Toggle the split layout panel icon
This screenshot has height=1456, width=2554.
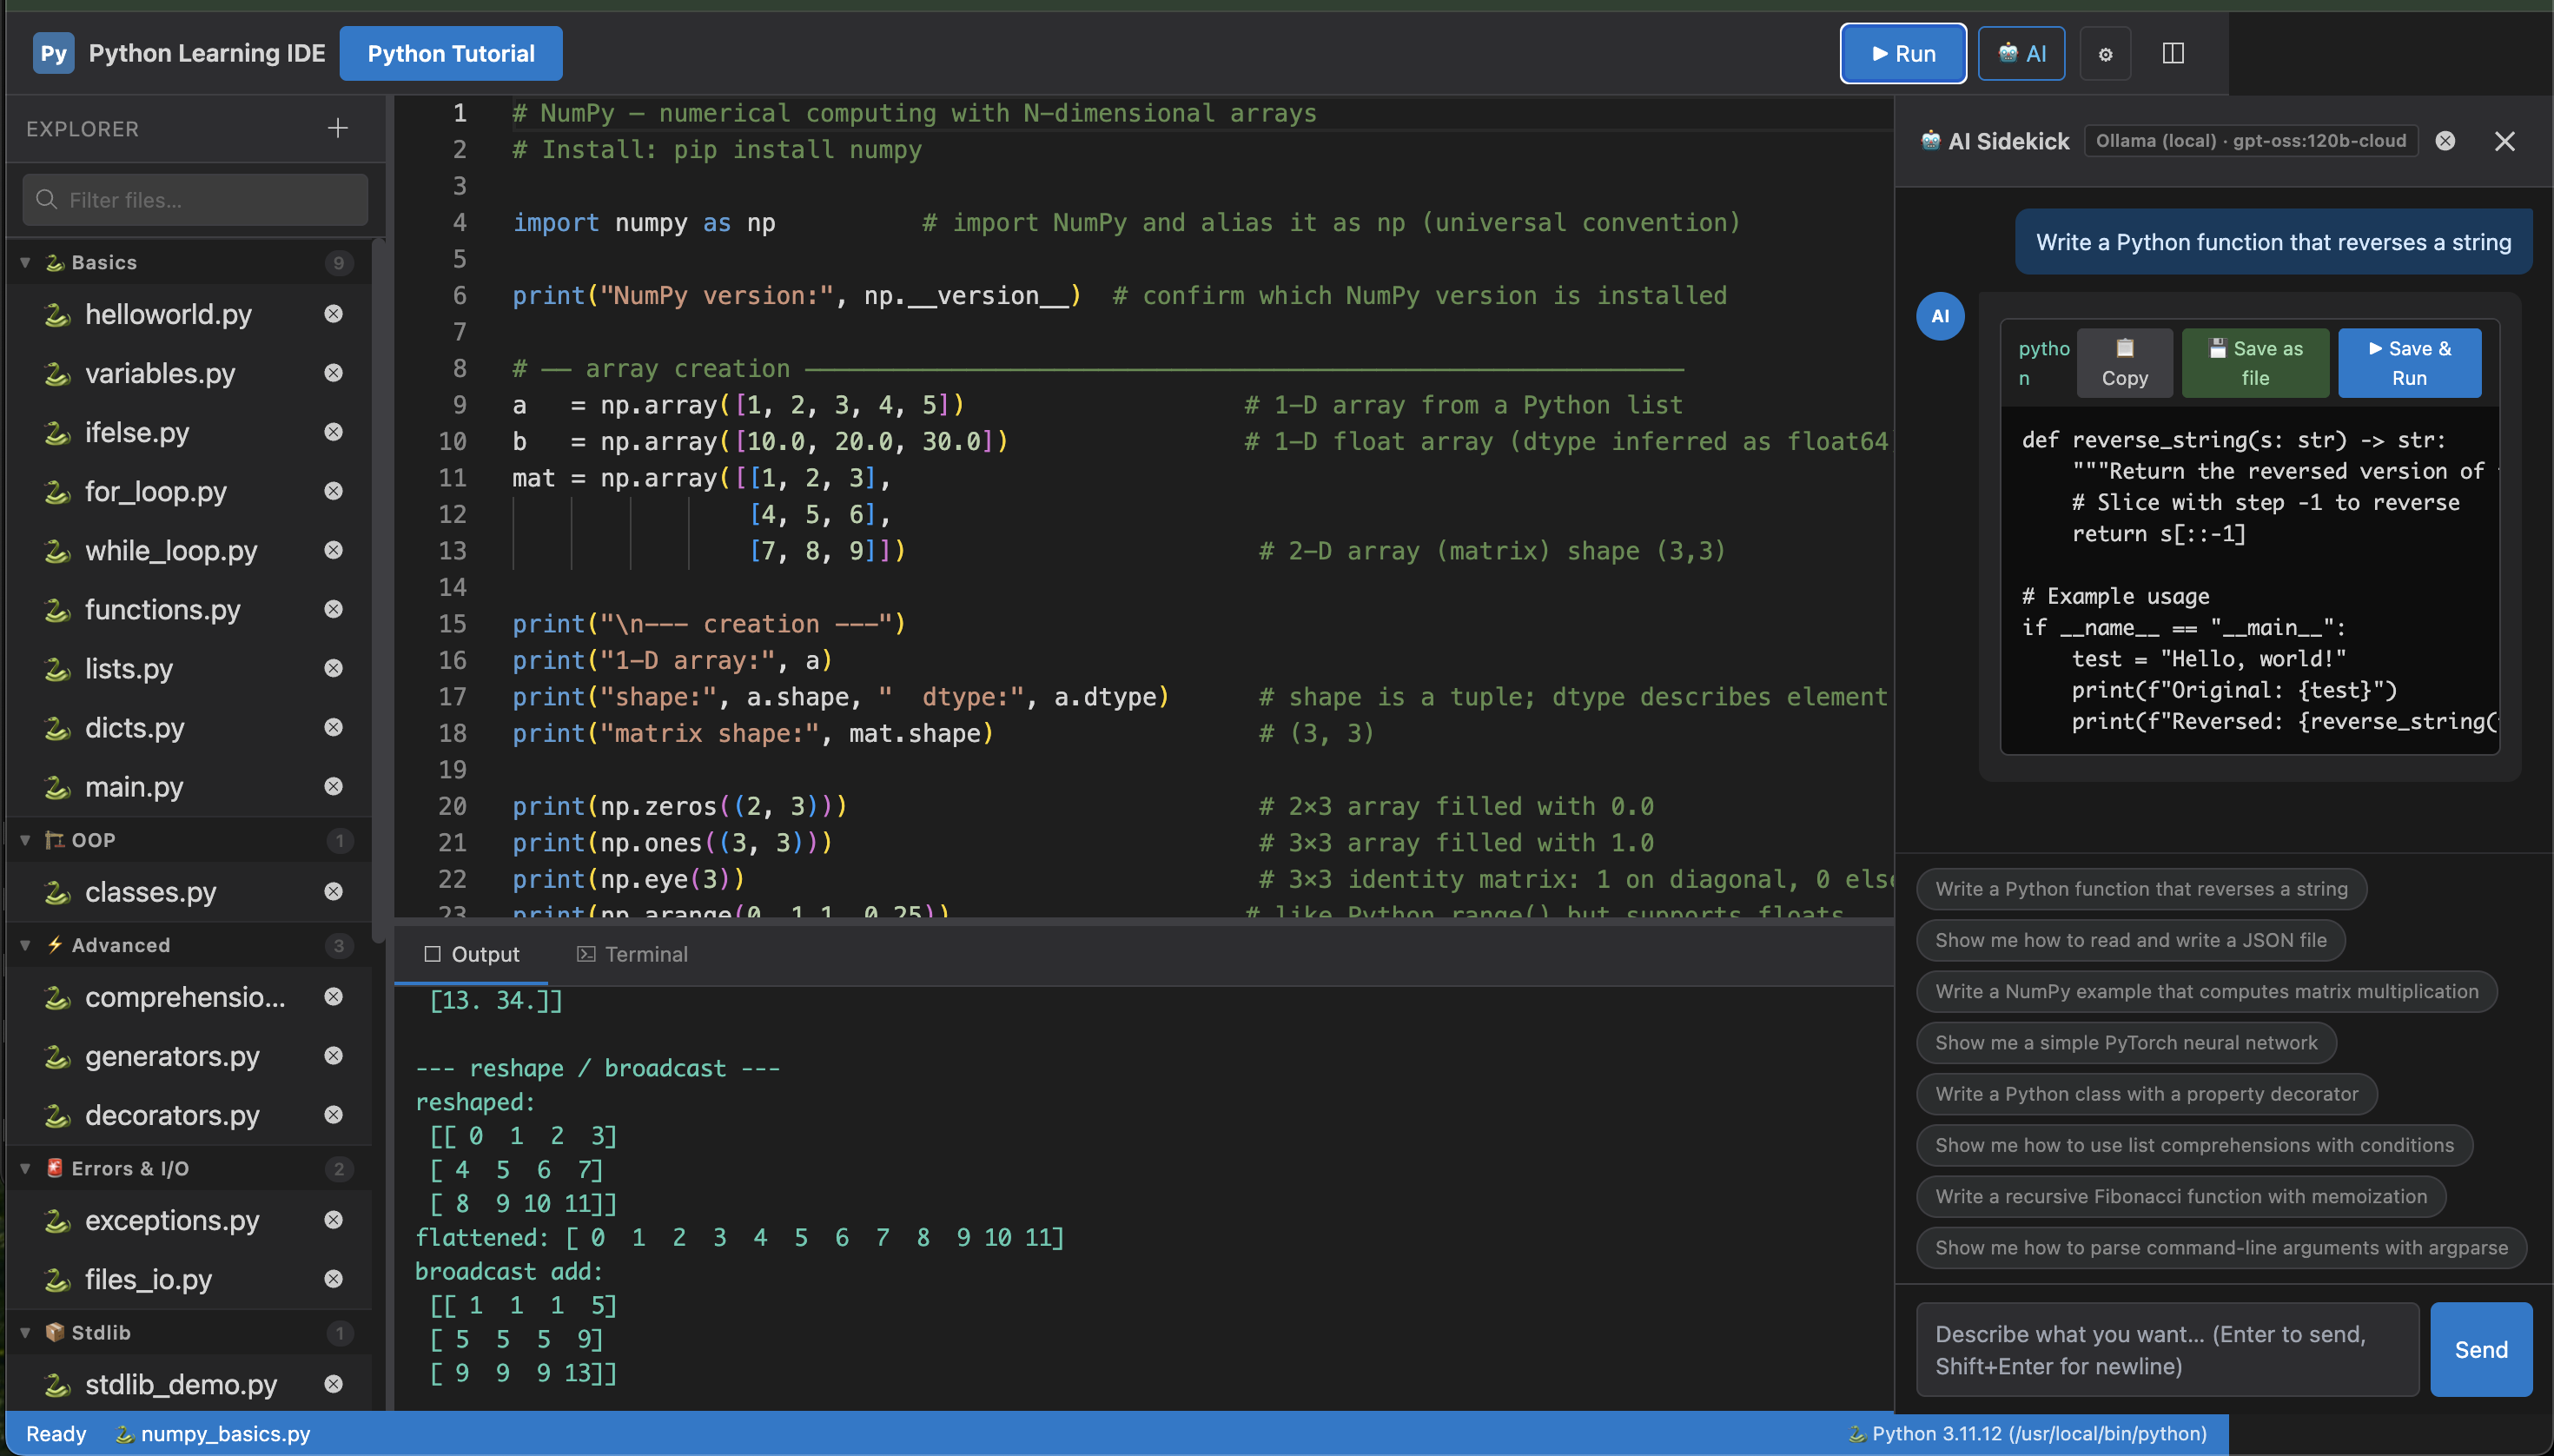2173,53
